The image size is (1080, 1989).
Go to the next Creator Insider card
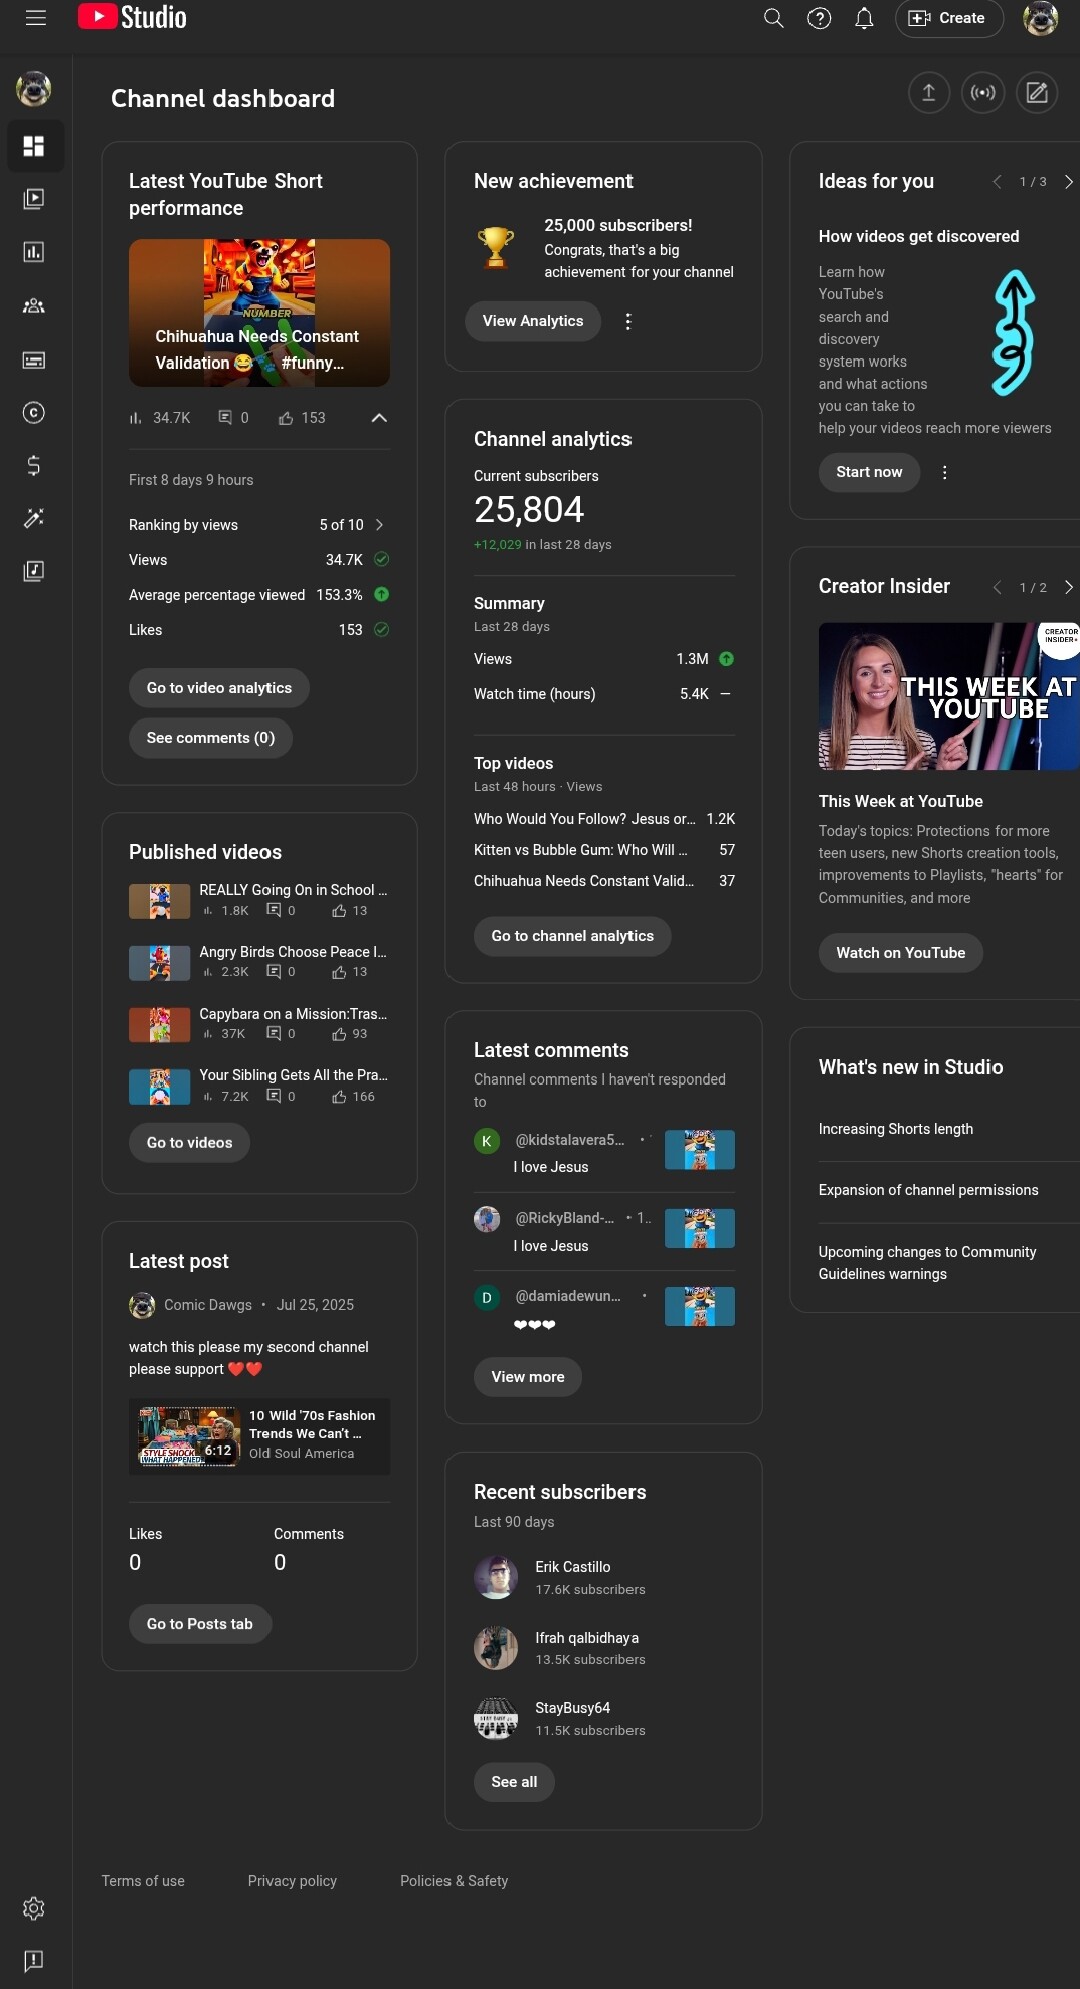(1068, 587)
